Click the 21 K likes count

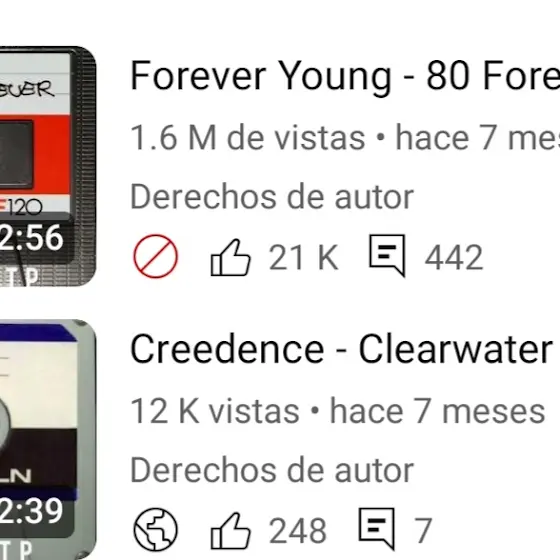point(303,257)
